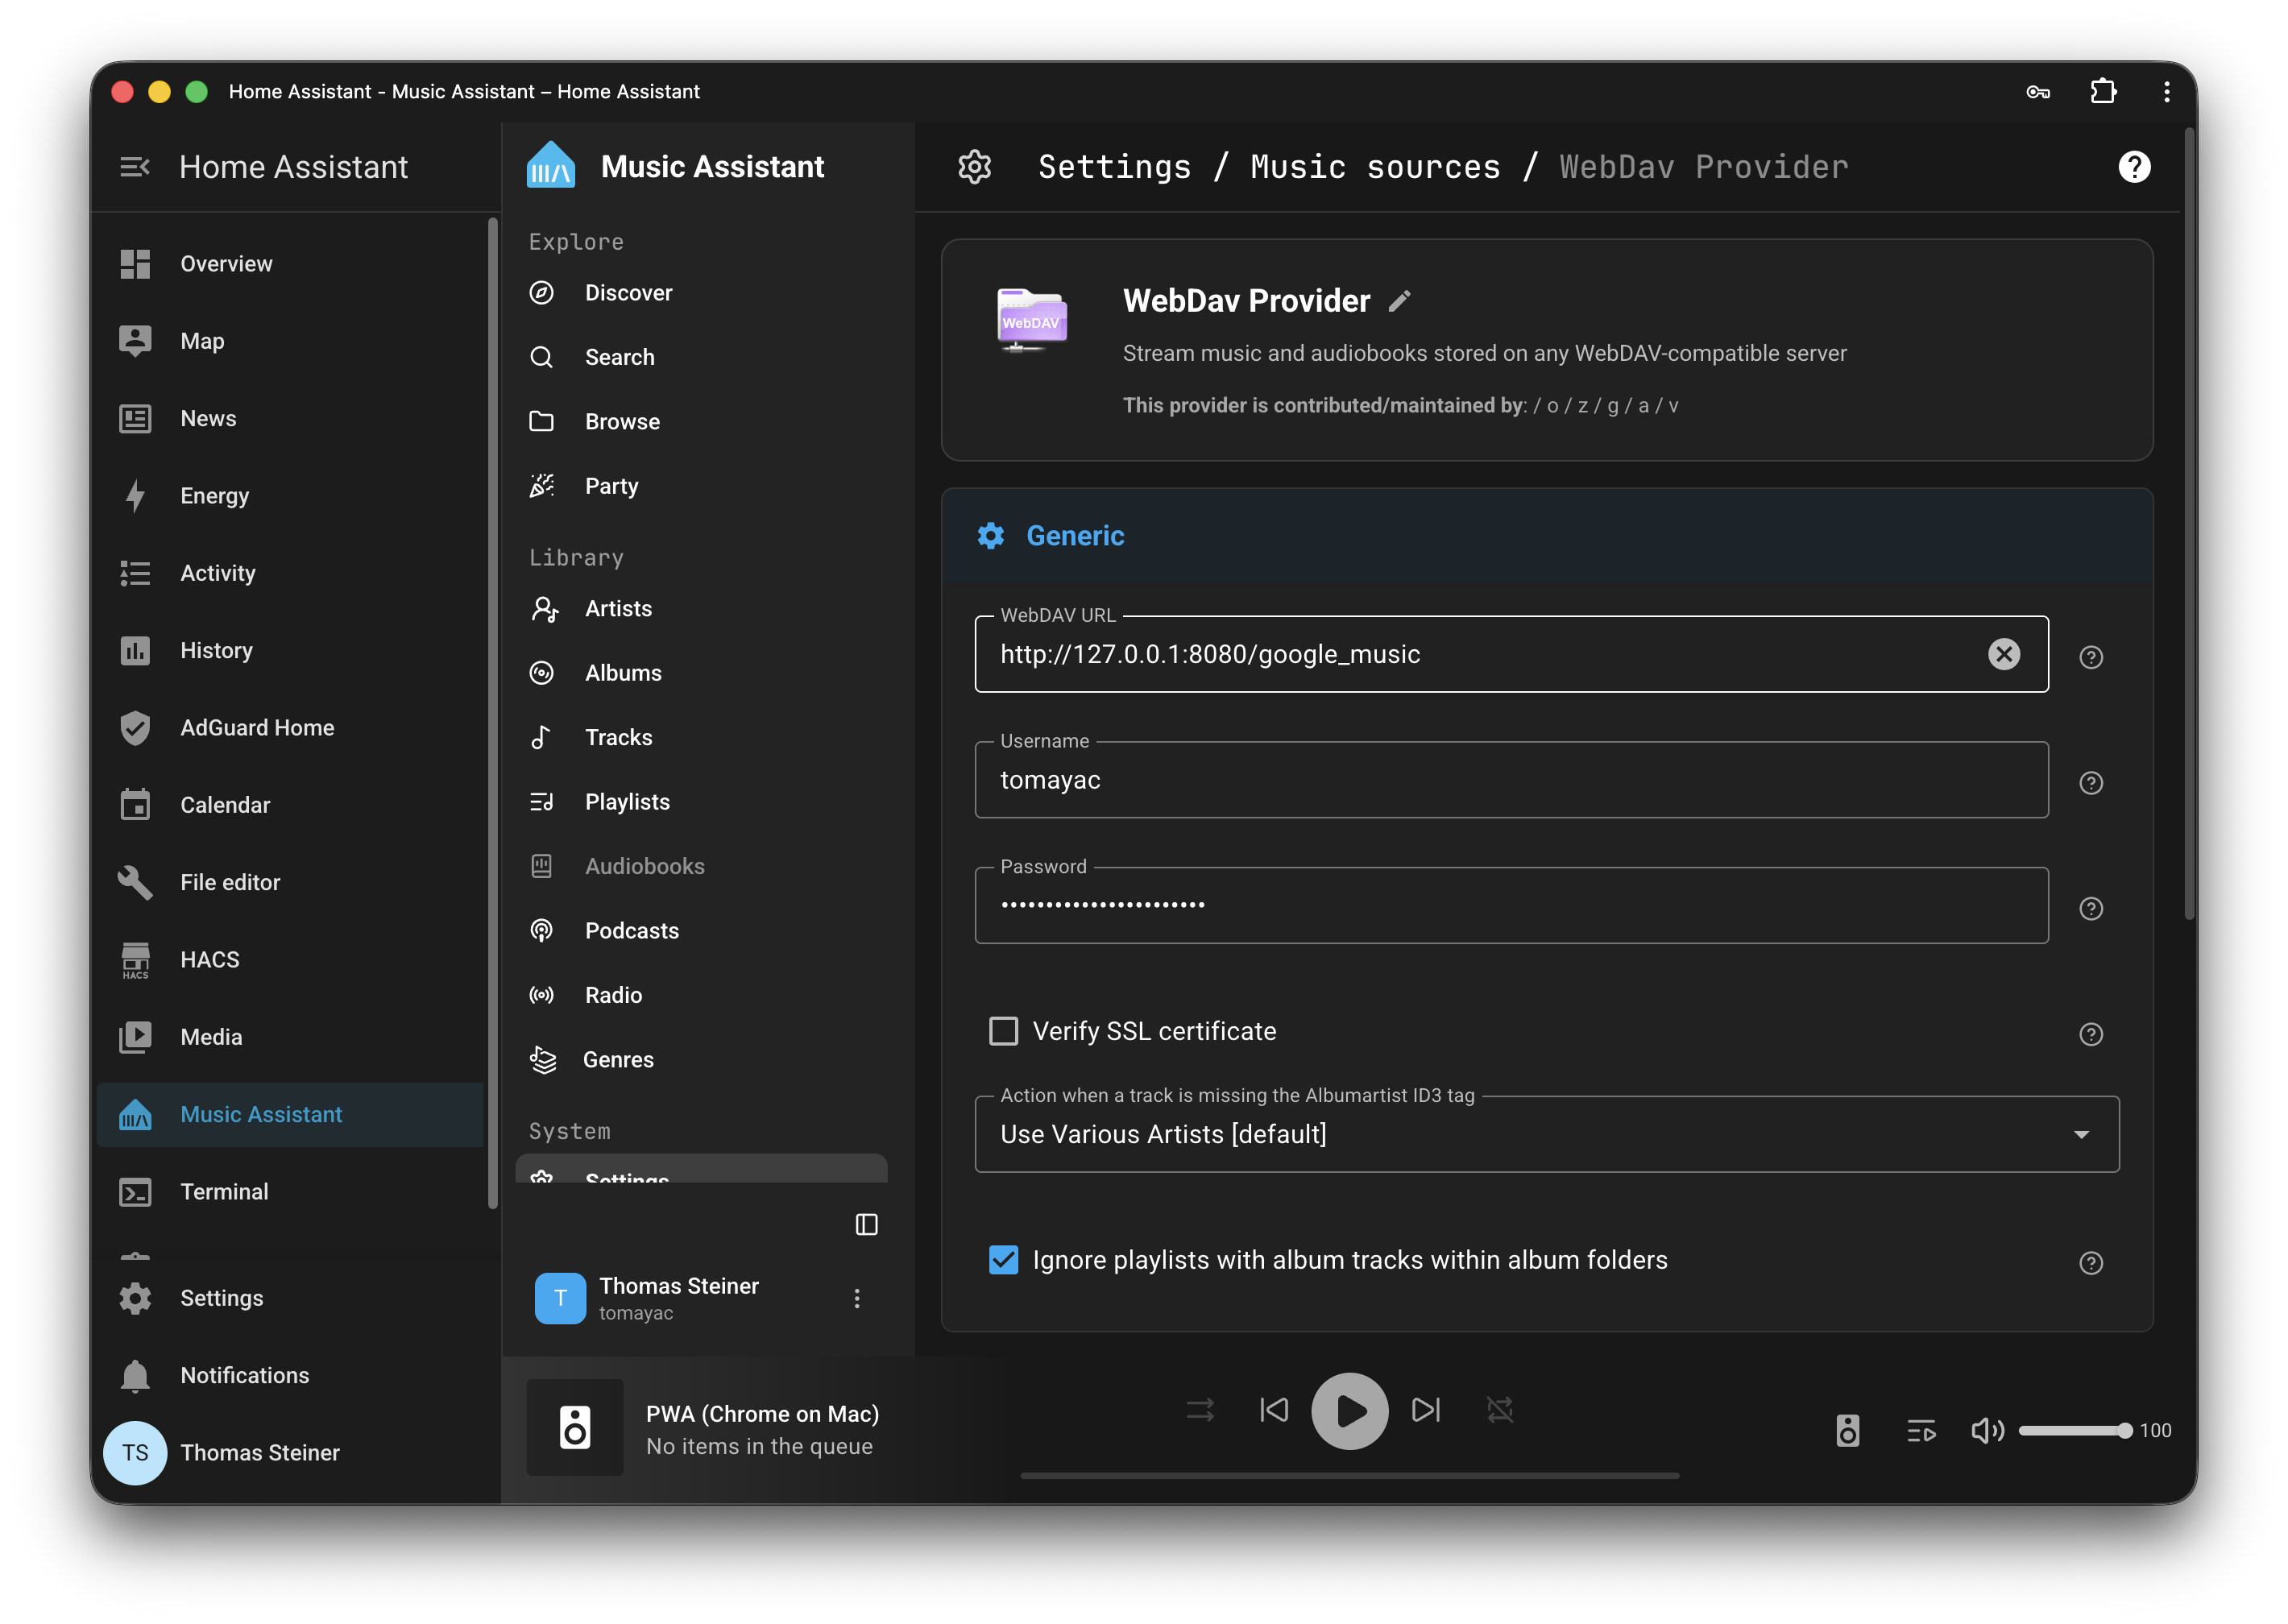
Task: Click the settings gear icon beside breadcrumb
Action: 974,167
